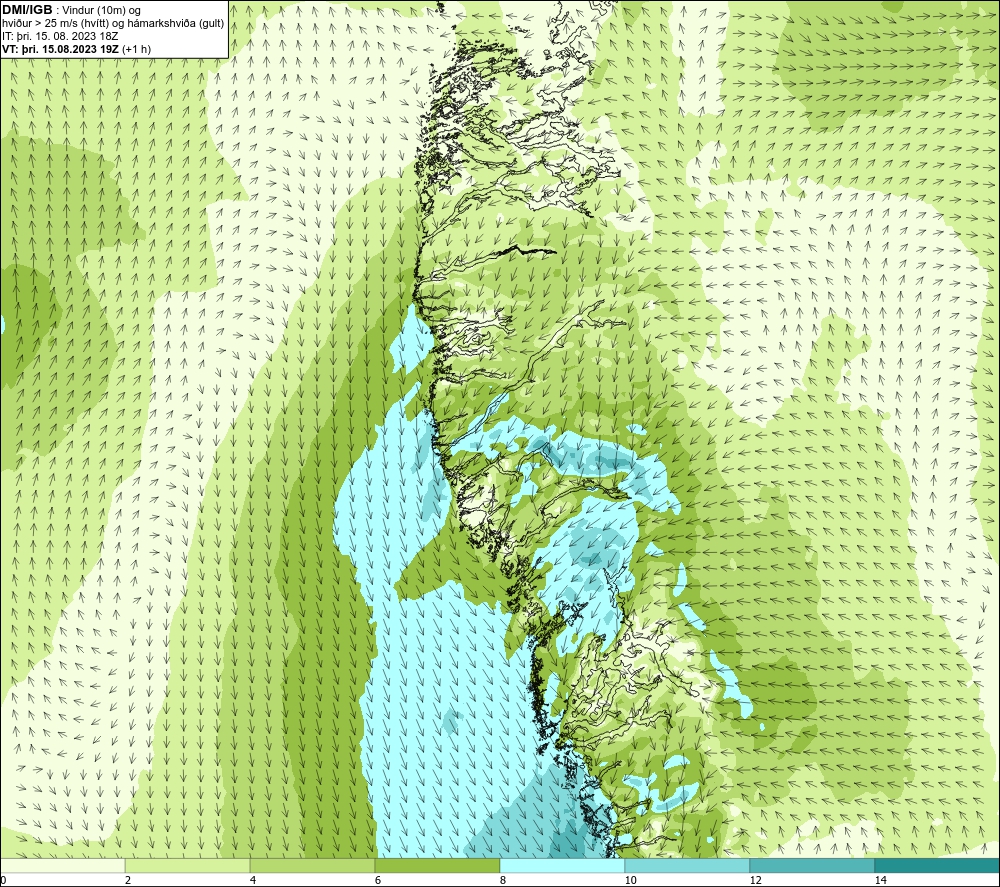Click the '6' colour scale label

(378, 880)
